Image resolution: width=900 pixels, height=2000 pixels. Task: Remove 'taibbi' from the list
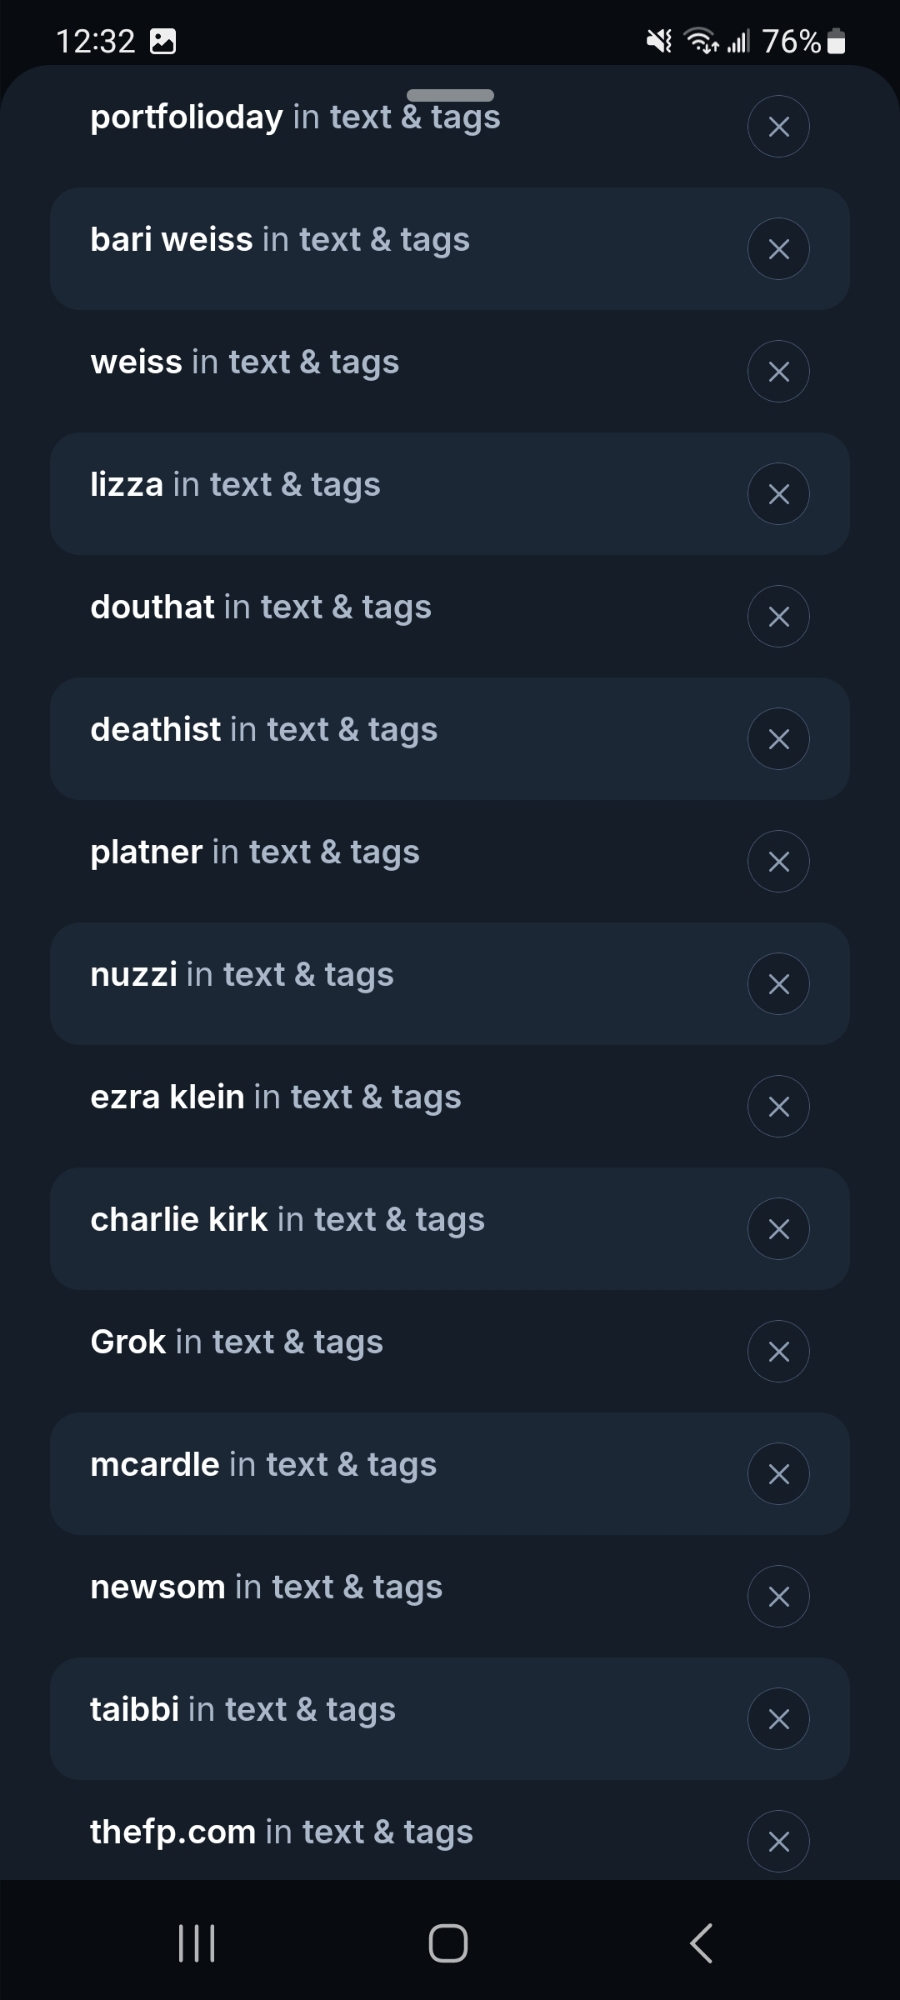pos(778,1719)
